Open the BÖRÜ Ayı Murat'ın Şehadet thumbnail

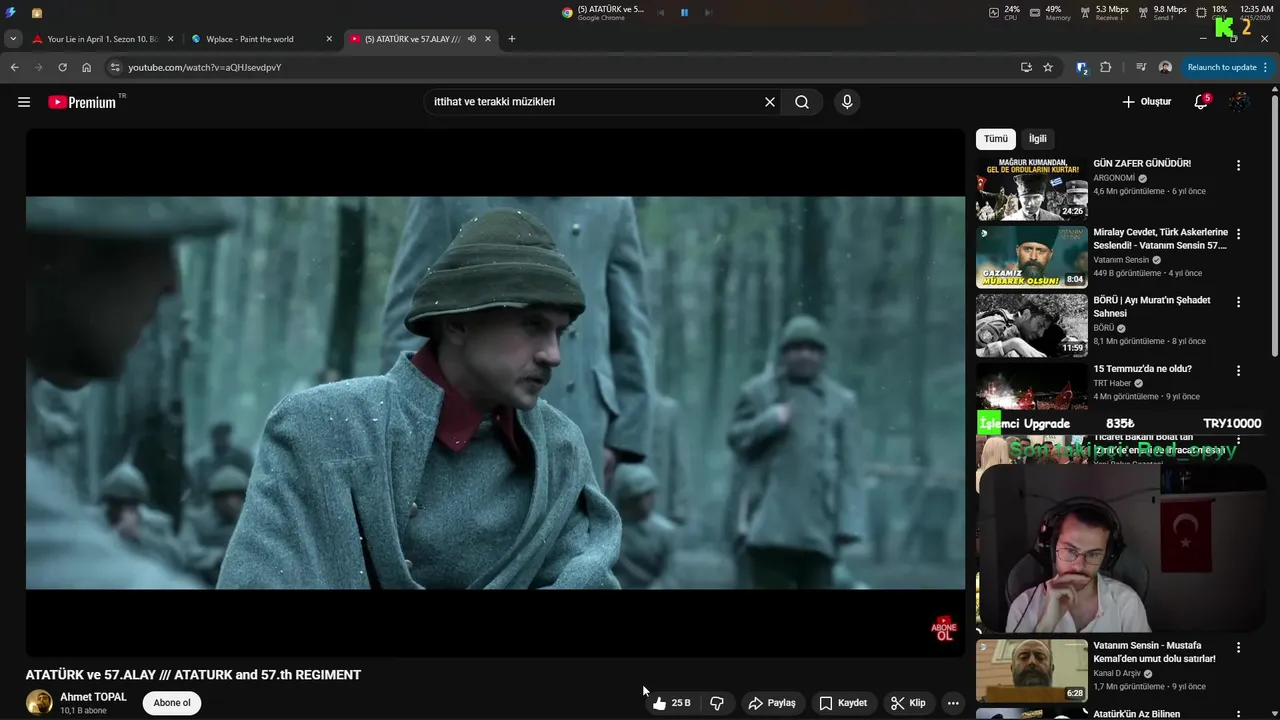coord(1032,325)
